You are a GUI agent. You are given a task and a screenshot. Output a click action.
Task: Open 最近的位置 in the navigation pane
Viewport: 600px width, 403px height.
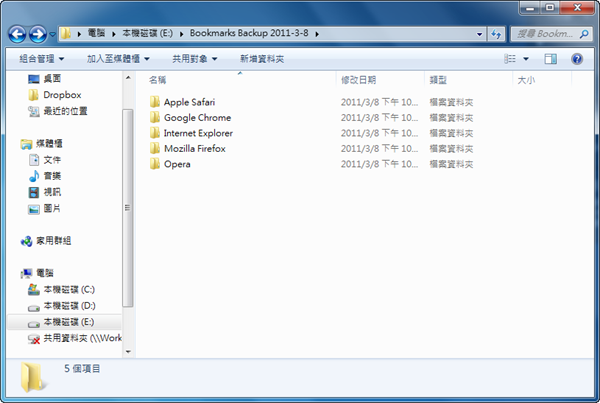pos(65,111)
